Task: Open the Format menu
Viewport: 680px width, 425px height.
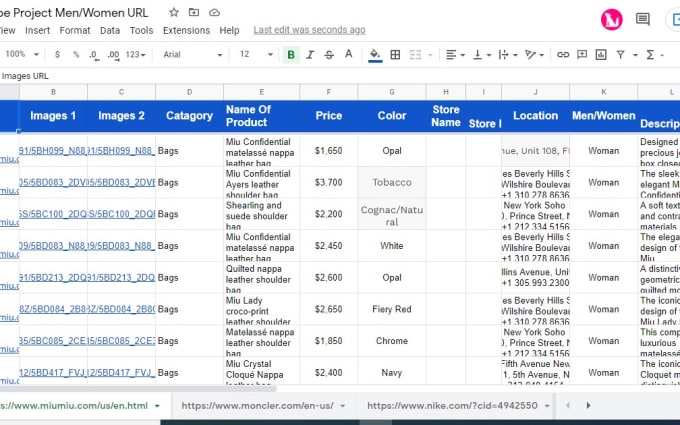Action: point(75,30)
